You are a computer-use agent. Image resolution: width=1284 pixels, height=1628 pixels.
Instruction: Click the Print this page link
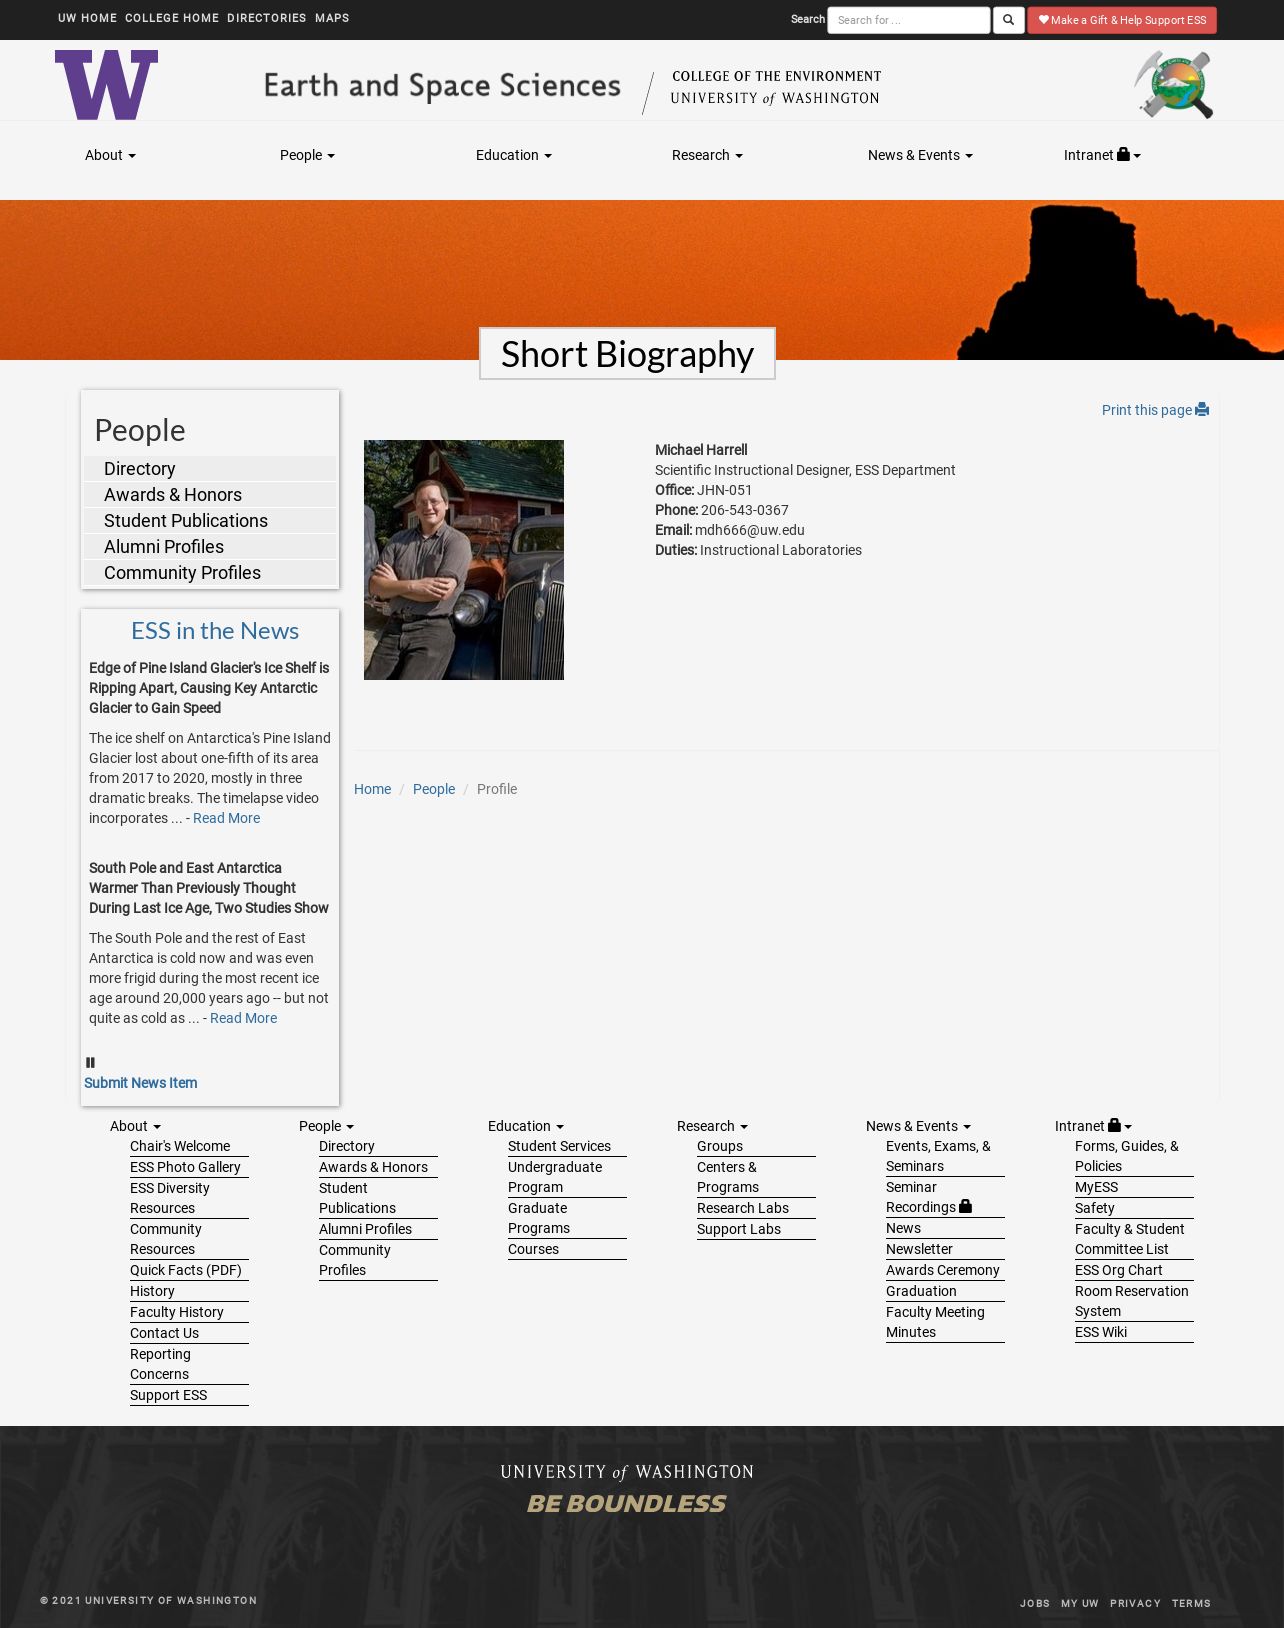pyautogui.click(x=1155, y=410)
